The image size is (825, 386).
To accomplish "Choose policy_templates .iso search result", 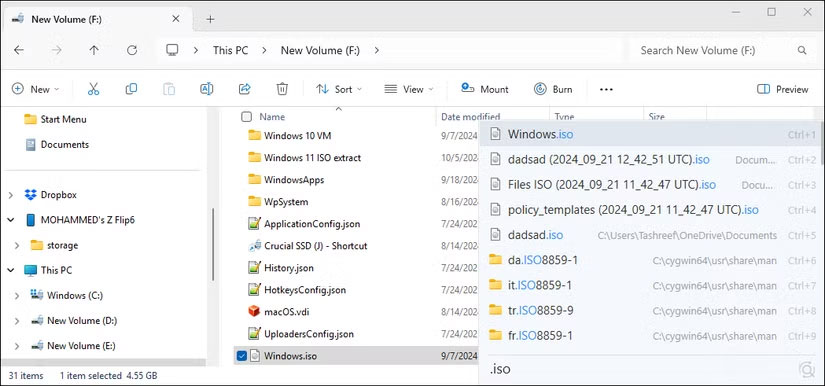I will click(650, 210).
